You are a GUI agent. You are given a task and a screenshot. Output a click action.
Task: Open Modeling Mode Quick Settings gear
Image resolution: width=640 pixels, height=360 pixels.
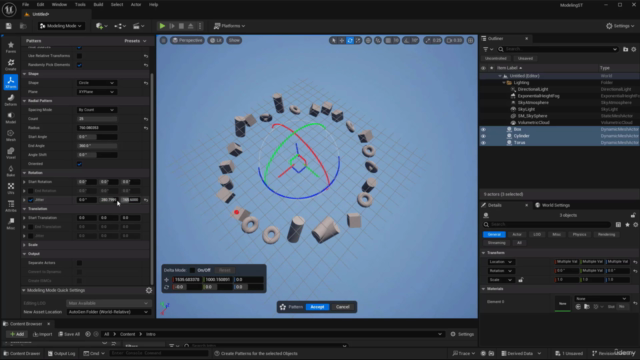149,290
